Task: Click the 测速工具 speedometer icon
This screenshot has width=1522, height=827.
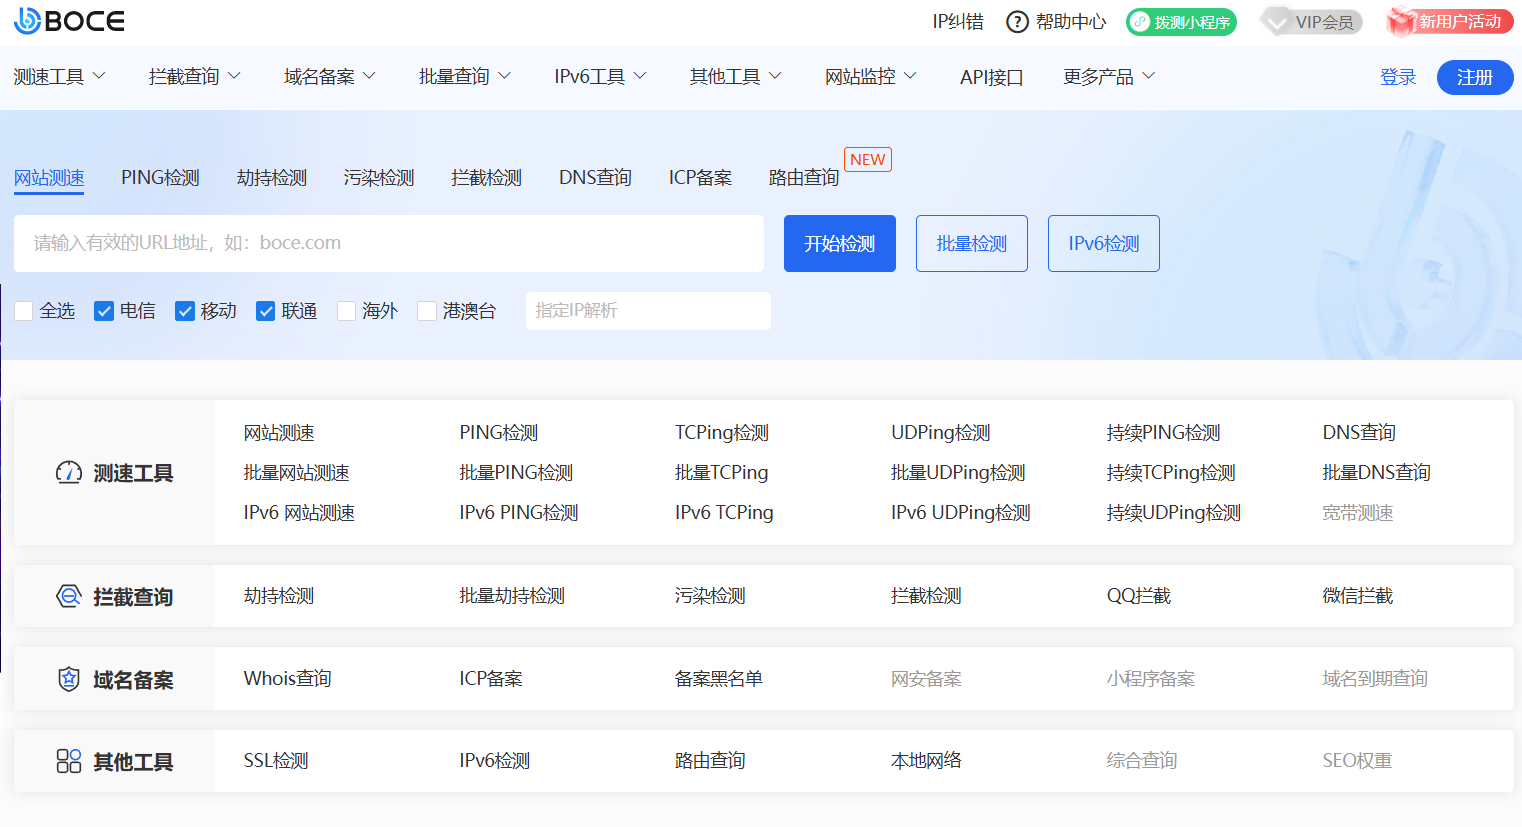Action: pos(68,473)
